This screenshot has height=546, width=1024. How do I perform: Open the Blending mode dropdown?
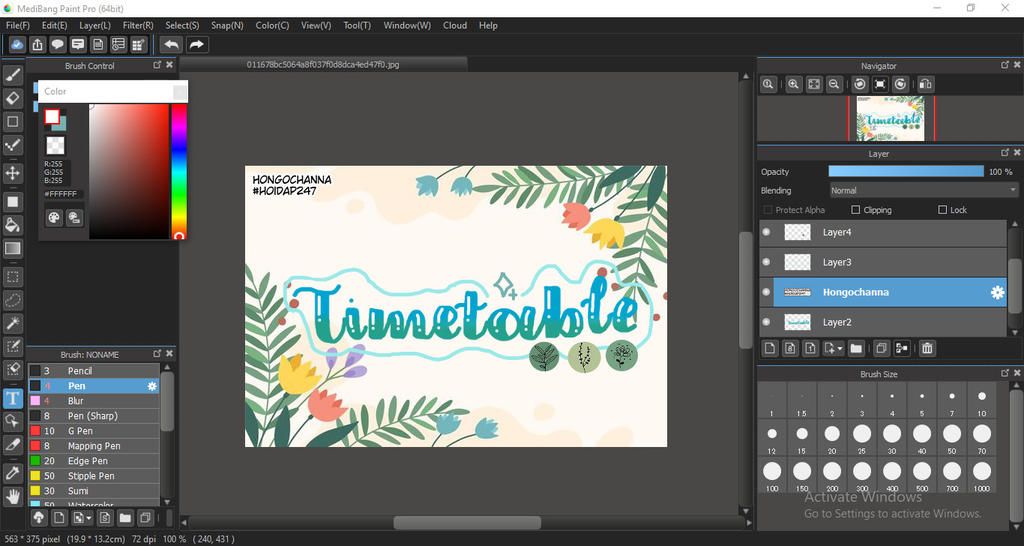point(923,191)
